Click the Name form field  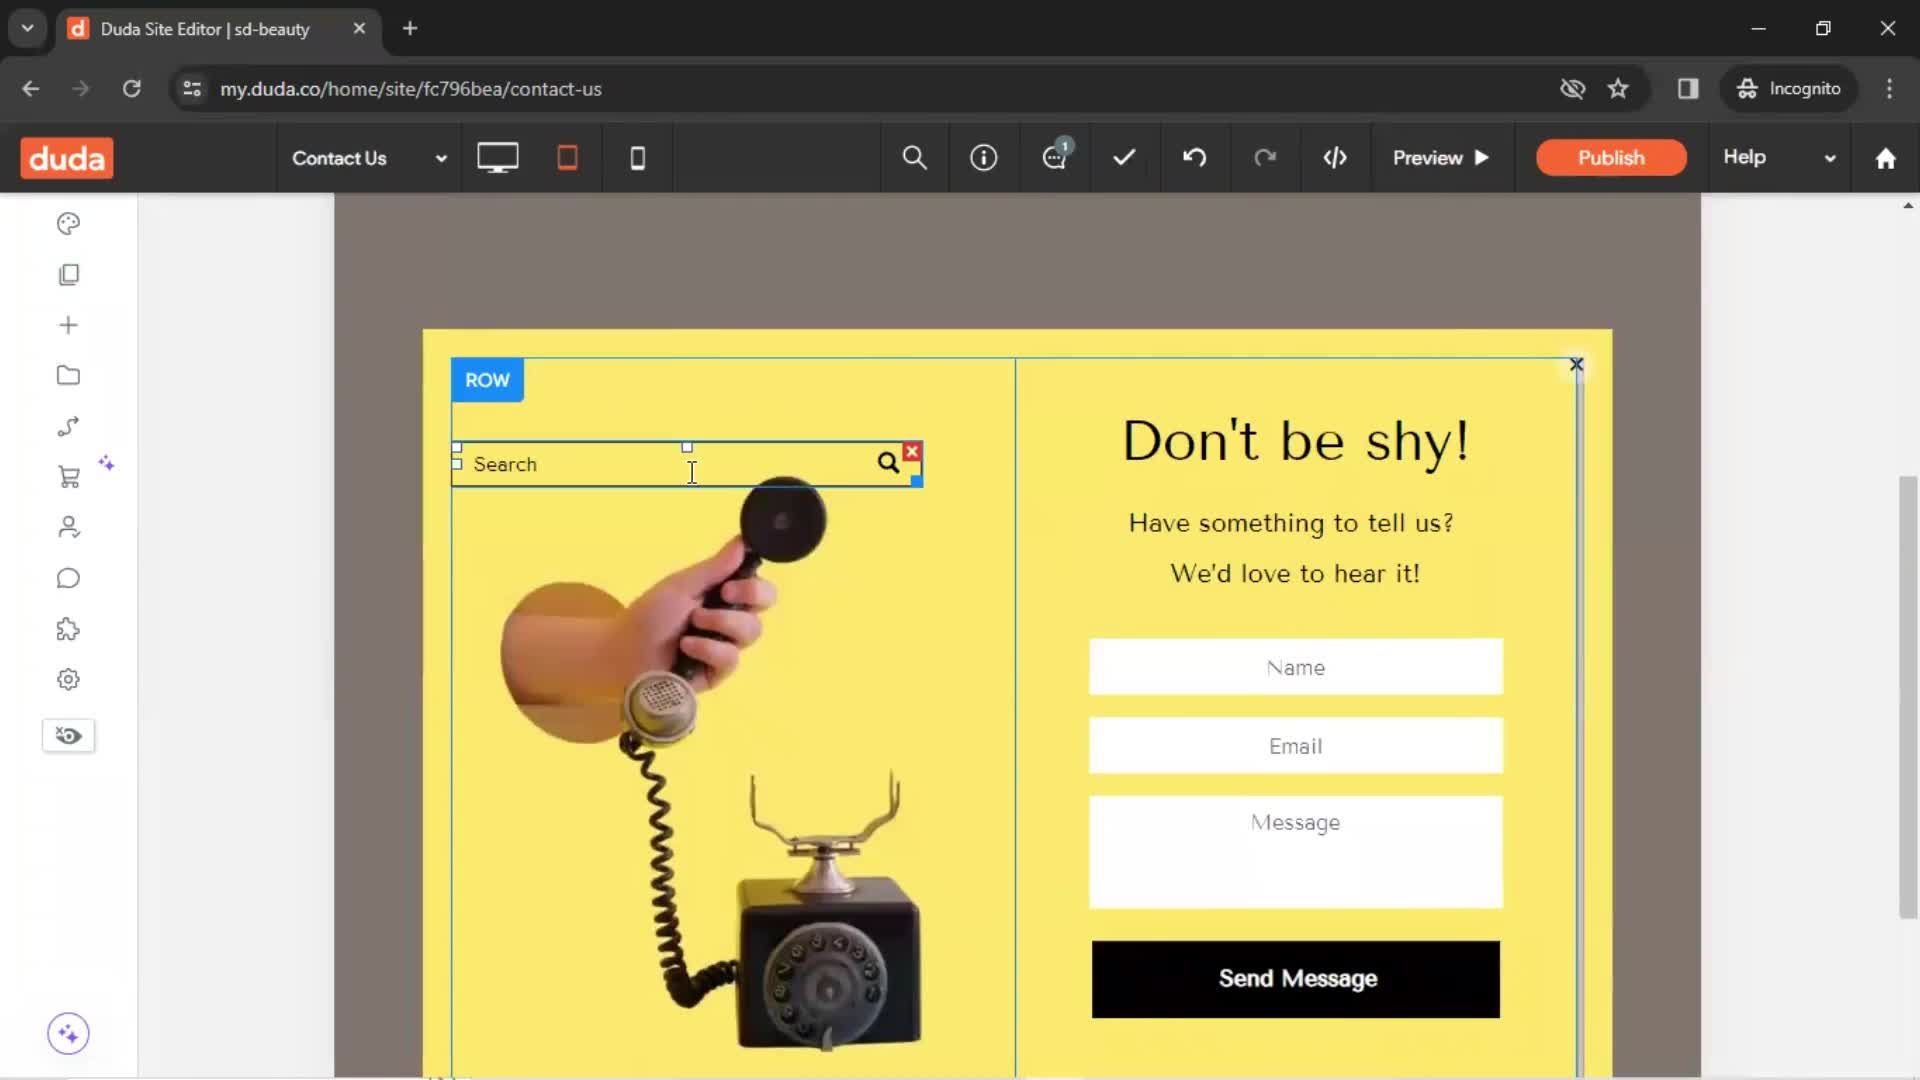click(x=1296, y=667)
